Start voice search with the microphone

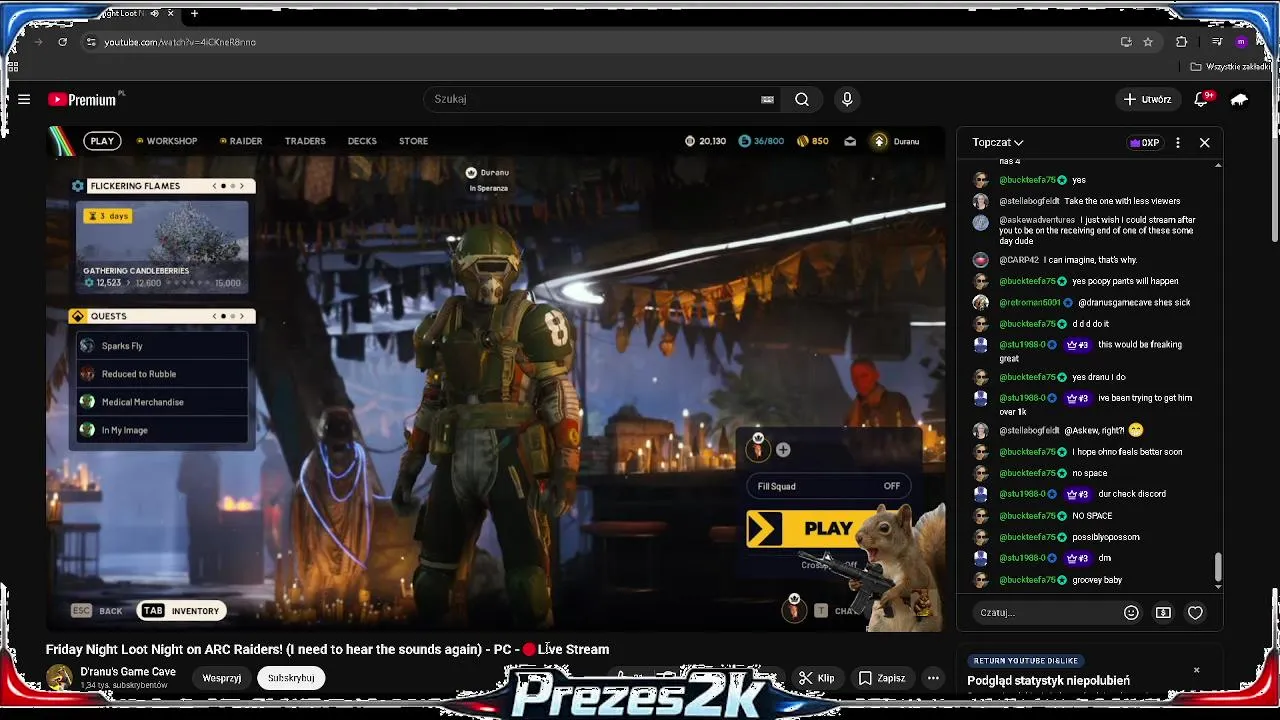point(847,99)
